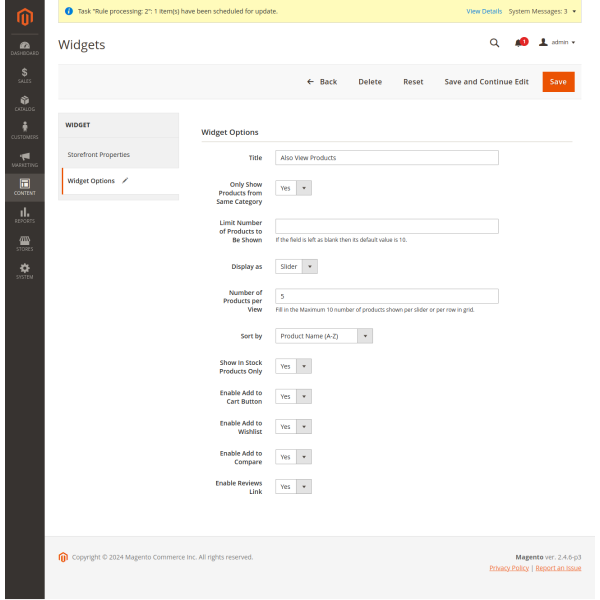Open the Stores sidebar icon
This screenshot has height=600, width=600.
(22, 242)
